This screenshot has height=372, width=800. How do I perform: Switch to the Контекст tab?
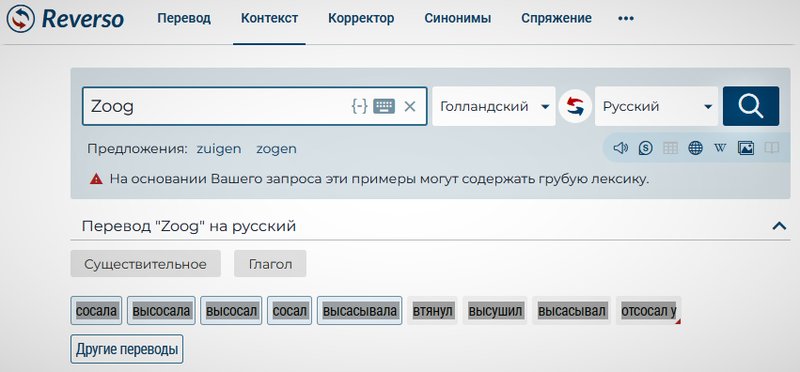tap(269, 18)
